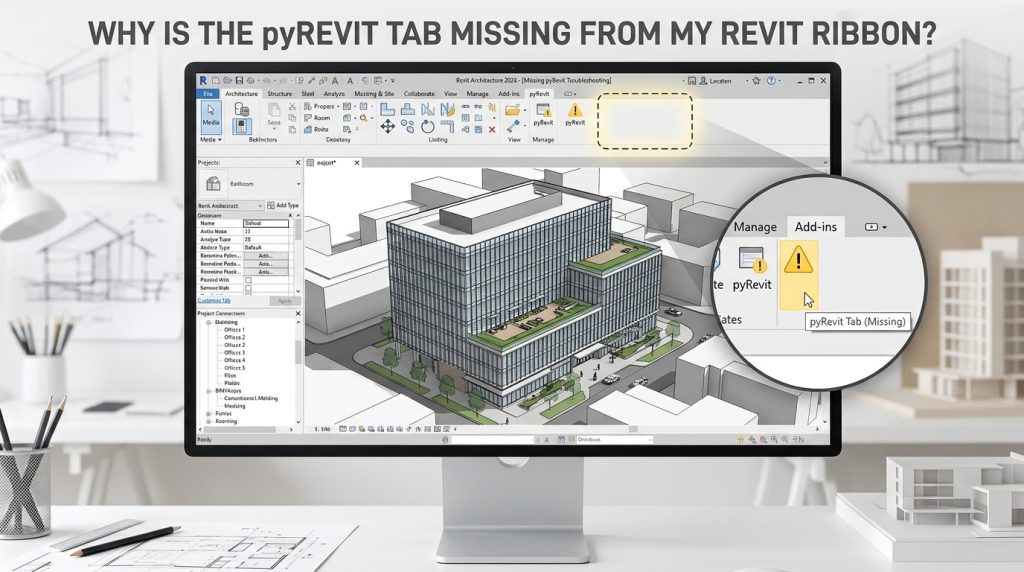Select Conuntionss I.Molding in browser

tap(251, 398)
